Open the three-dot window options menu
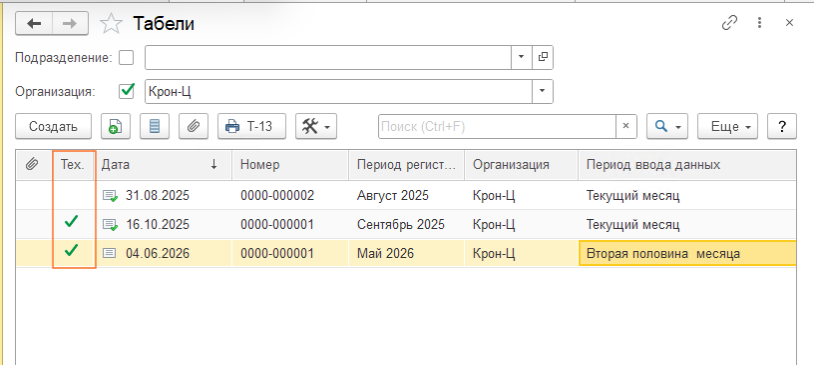 click(759, 23)
